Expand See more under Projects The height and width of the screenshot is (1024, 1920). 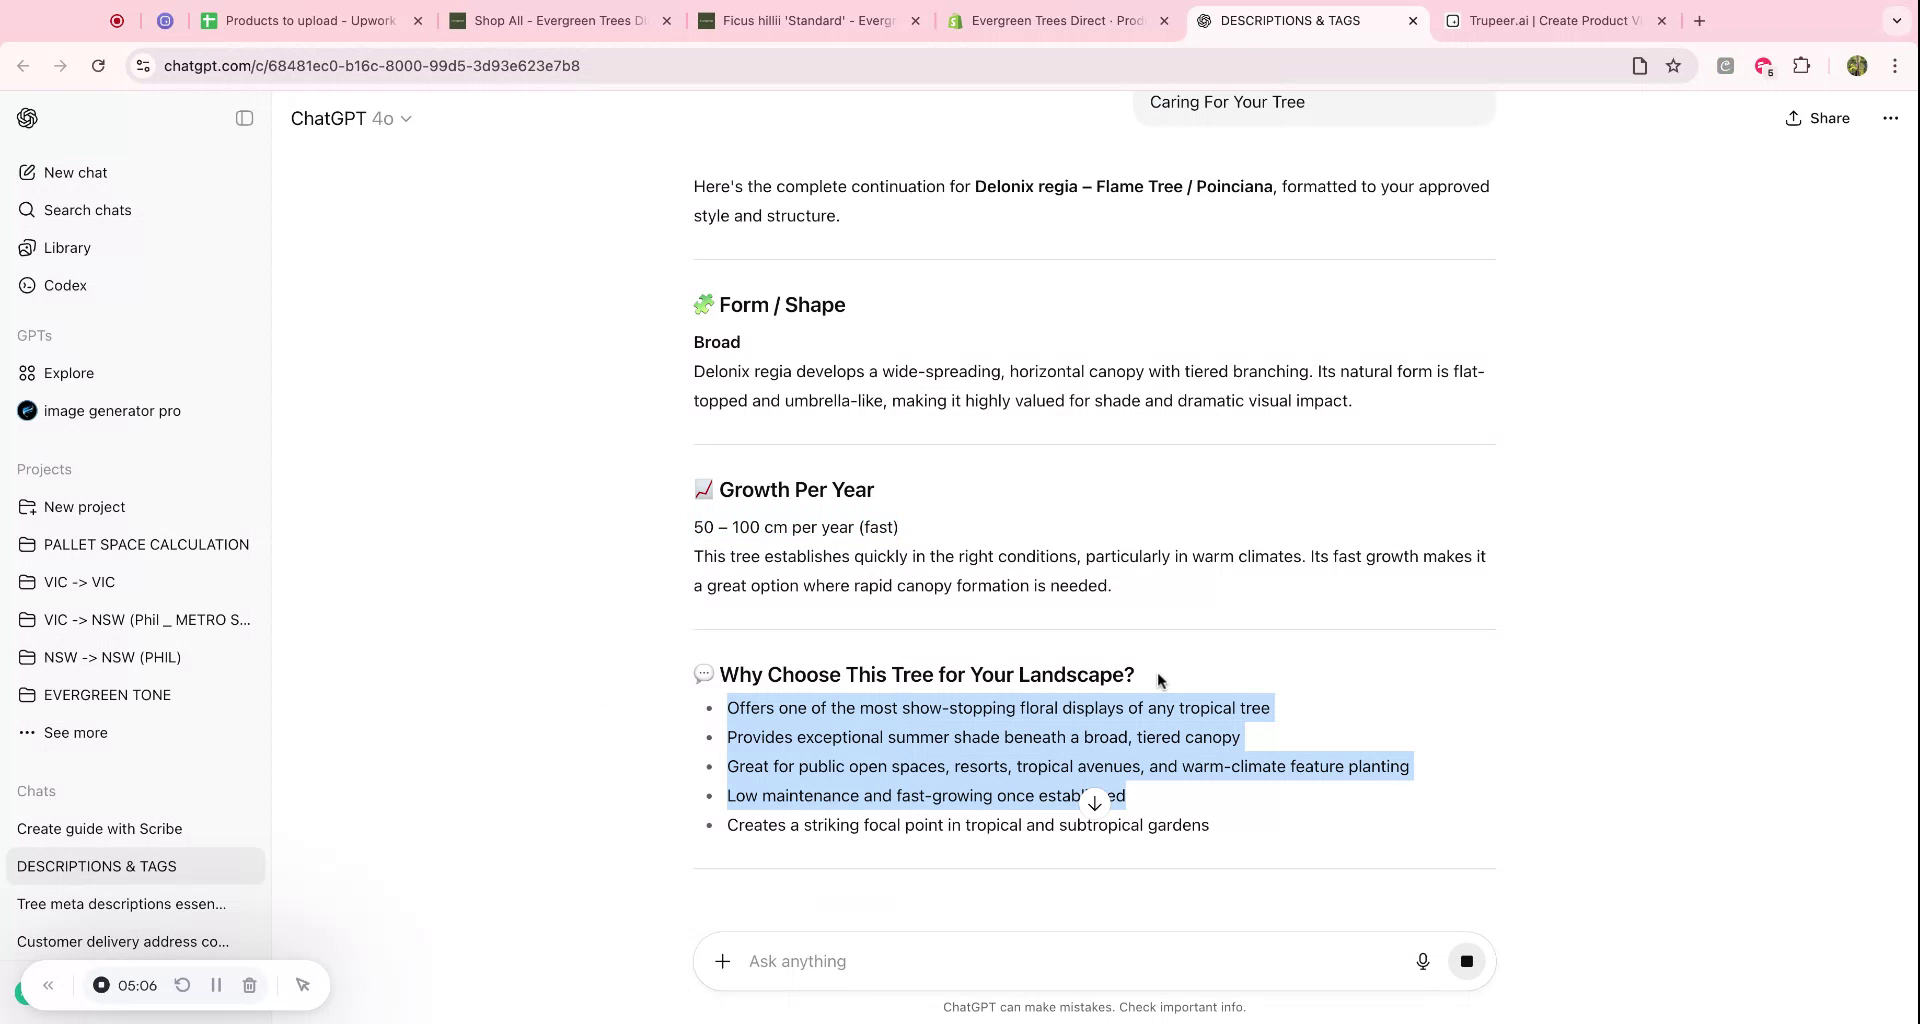(x=76, y=732)
